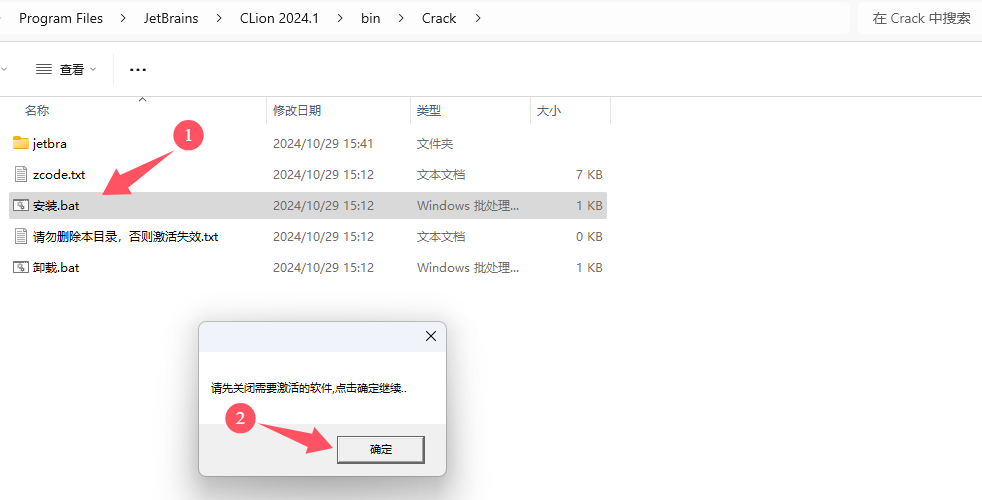
Task: Click the modified date of zcode.txt
Action: click(x=323, y=174)
